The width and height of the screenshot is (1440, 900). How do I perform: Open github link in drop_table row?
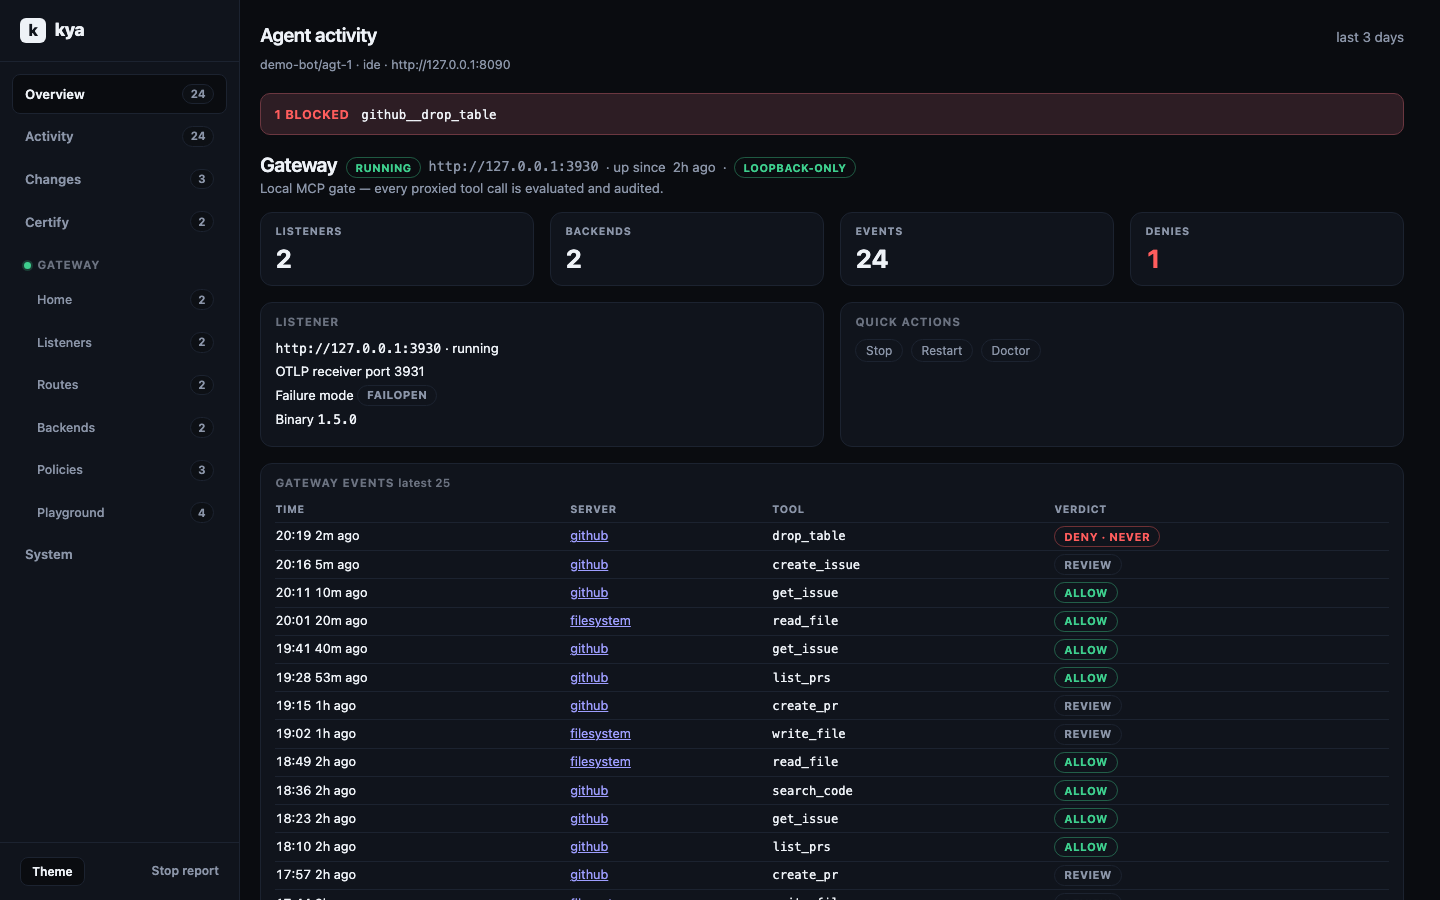pos(589,536)
